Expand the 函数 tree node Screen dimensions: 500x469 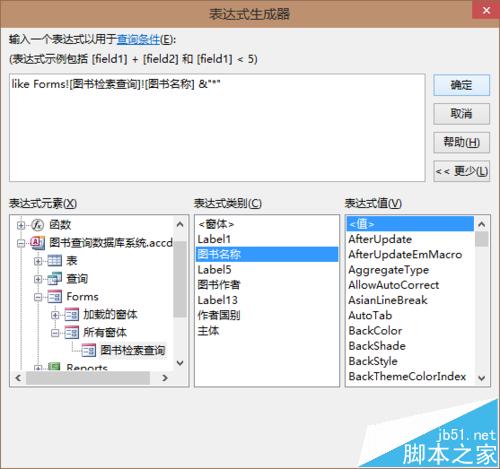point(21,225)
